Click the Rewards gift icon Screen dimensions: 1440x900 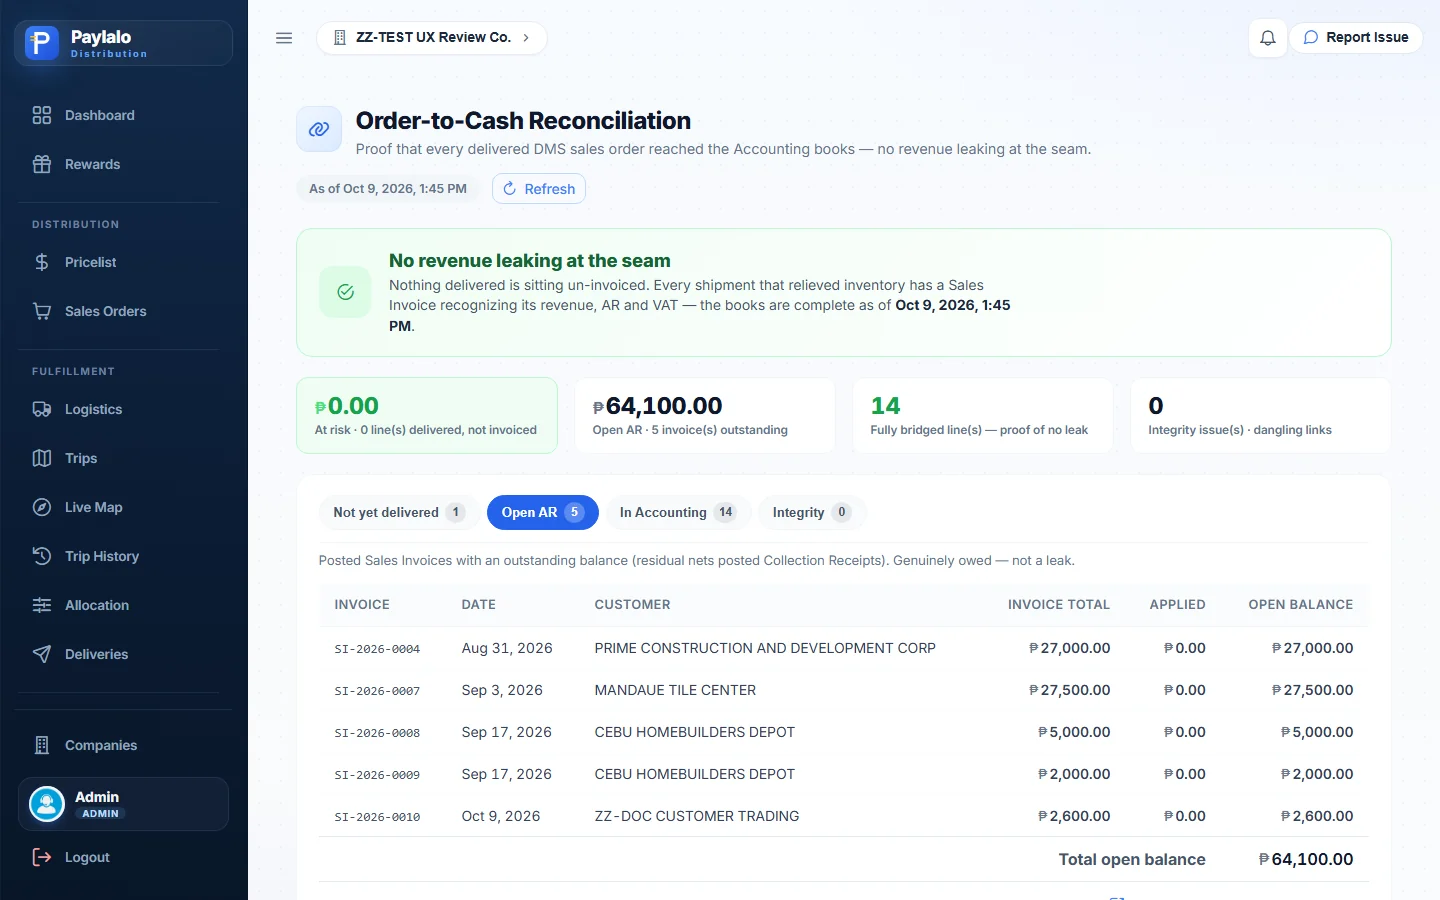(x=42, y=164)
